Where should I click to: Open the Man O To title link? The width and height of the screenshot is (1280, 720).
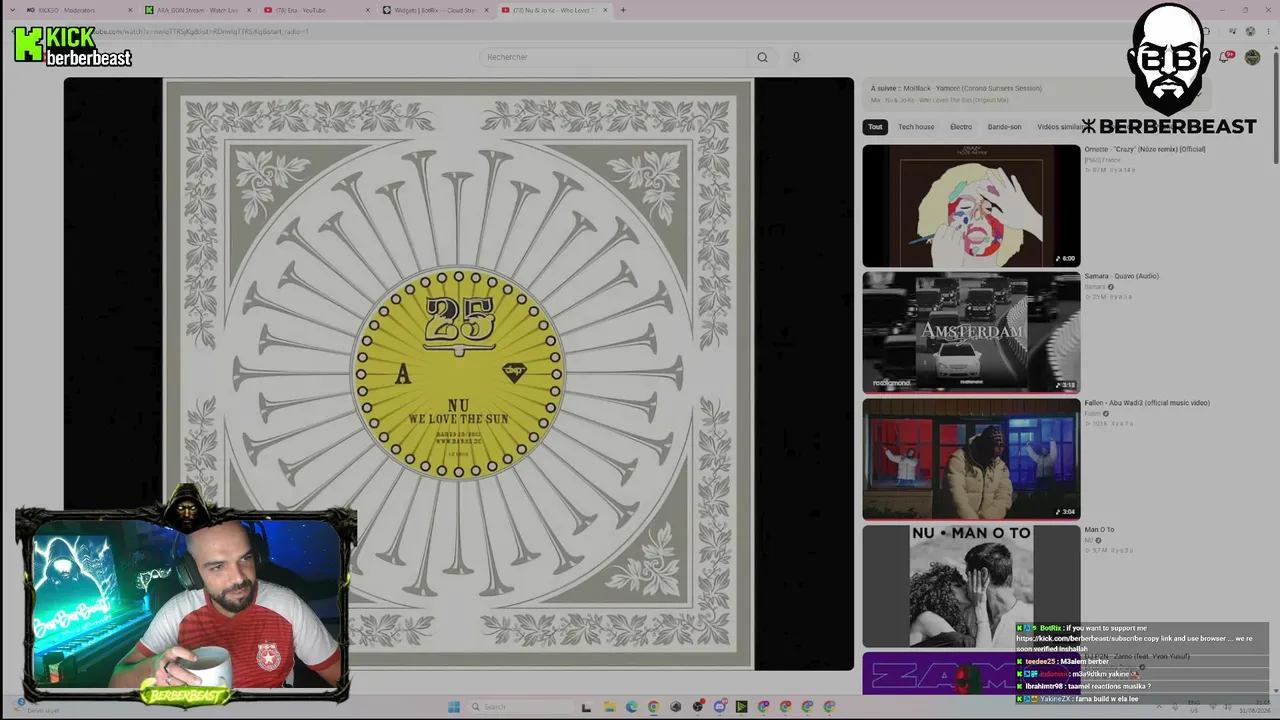(x=1099, y=530)
